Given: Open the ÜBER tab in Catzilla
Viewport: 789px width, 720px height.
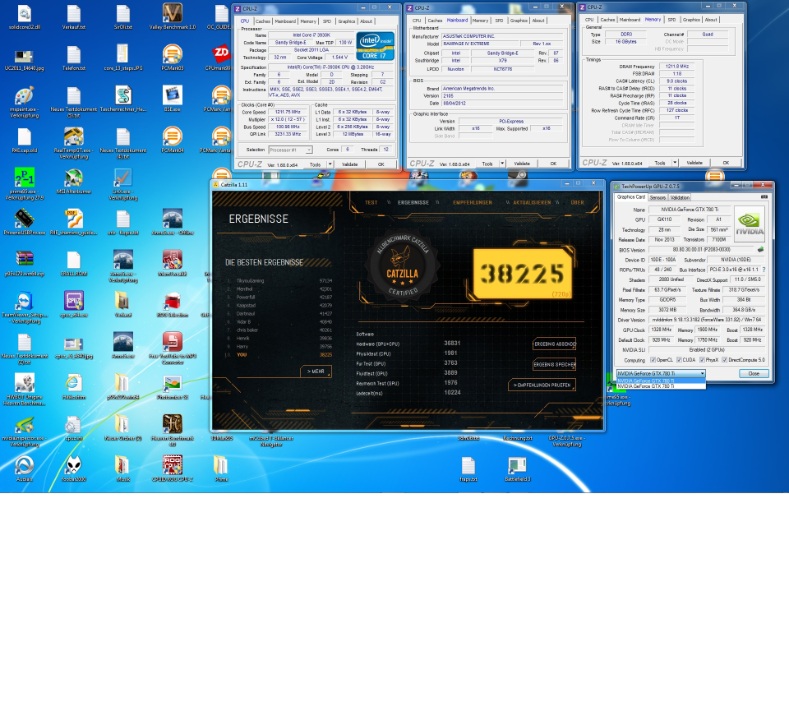Looking at the screenshot, I should pos(577,202).
